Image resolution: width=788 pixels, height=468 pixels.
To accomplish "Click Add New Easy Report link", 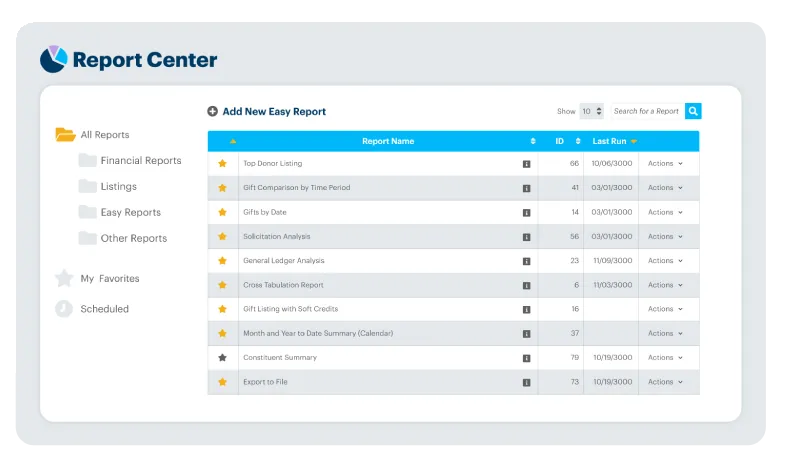I will pos(274,112).
